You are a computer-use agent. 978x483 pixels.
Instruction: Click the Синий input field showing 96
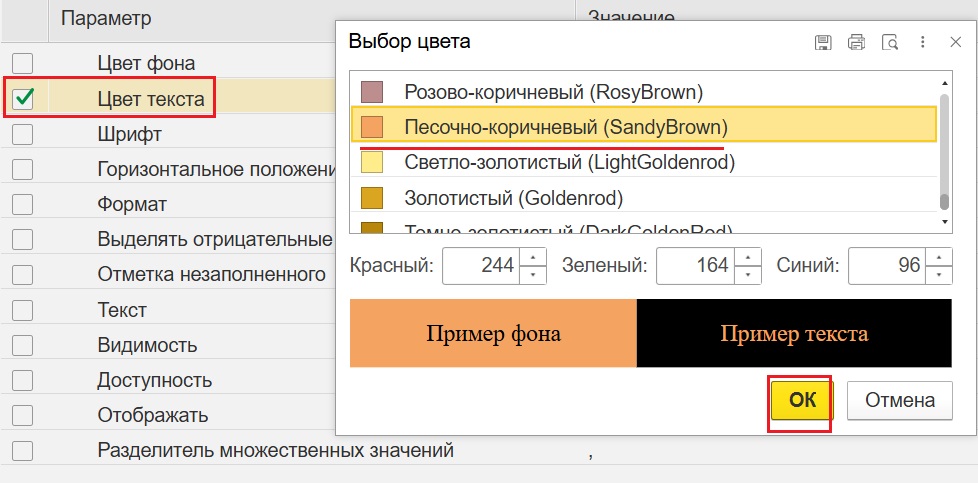887,266
